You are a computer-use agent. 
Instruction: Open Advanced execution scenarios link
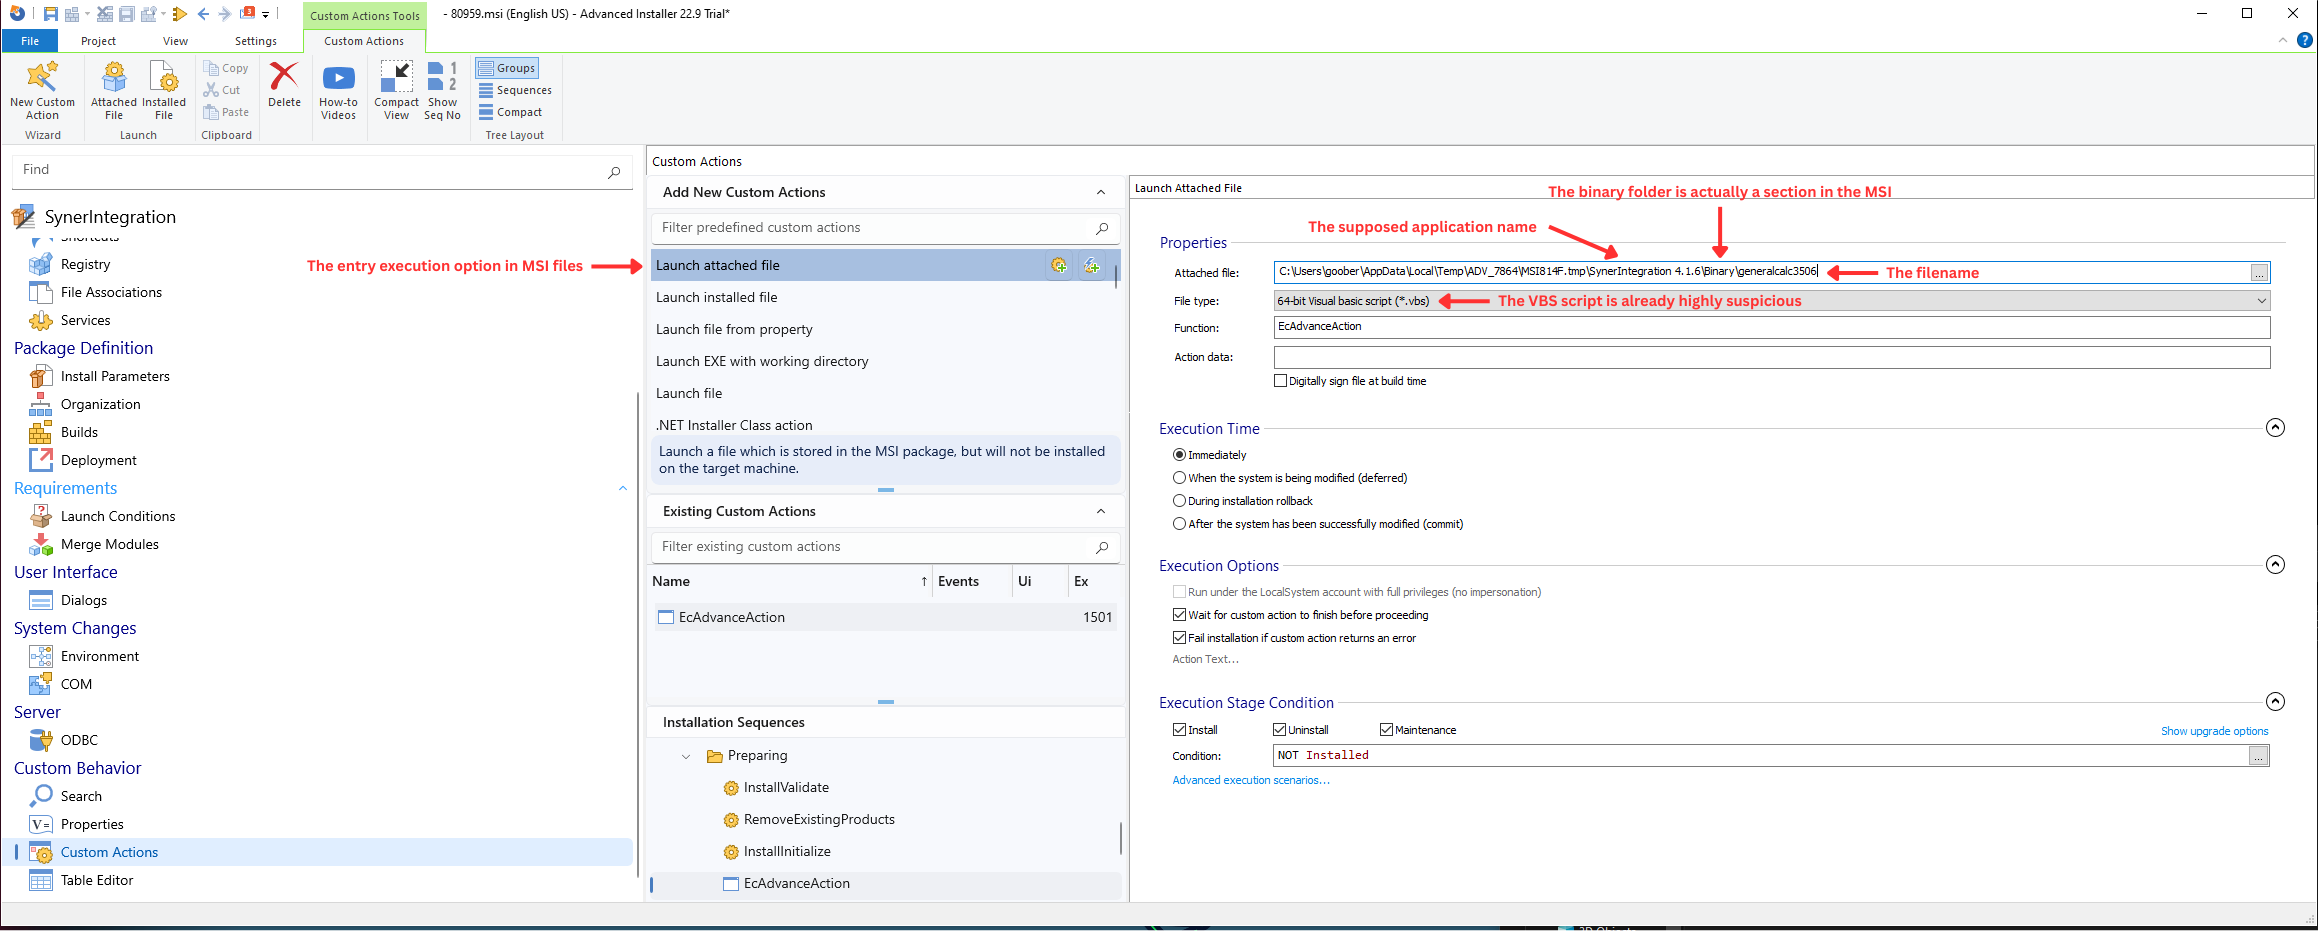coord(1251,780)
